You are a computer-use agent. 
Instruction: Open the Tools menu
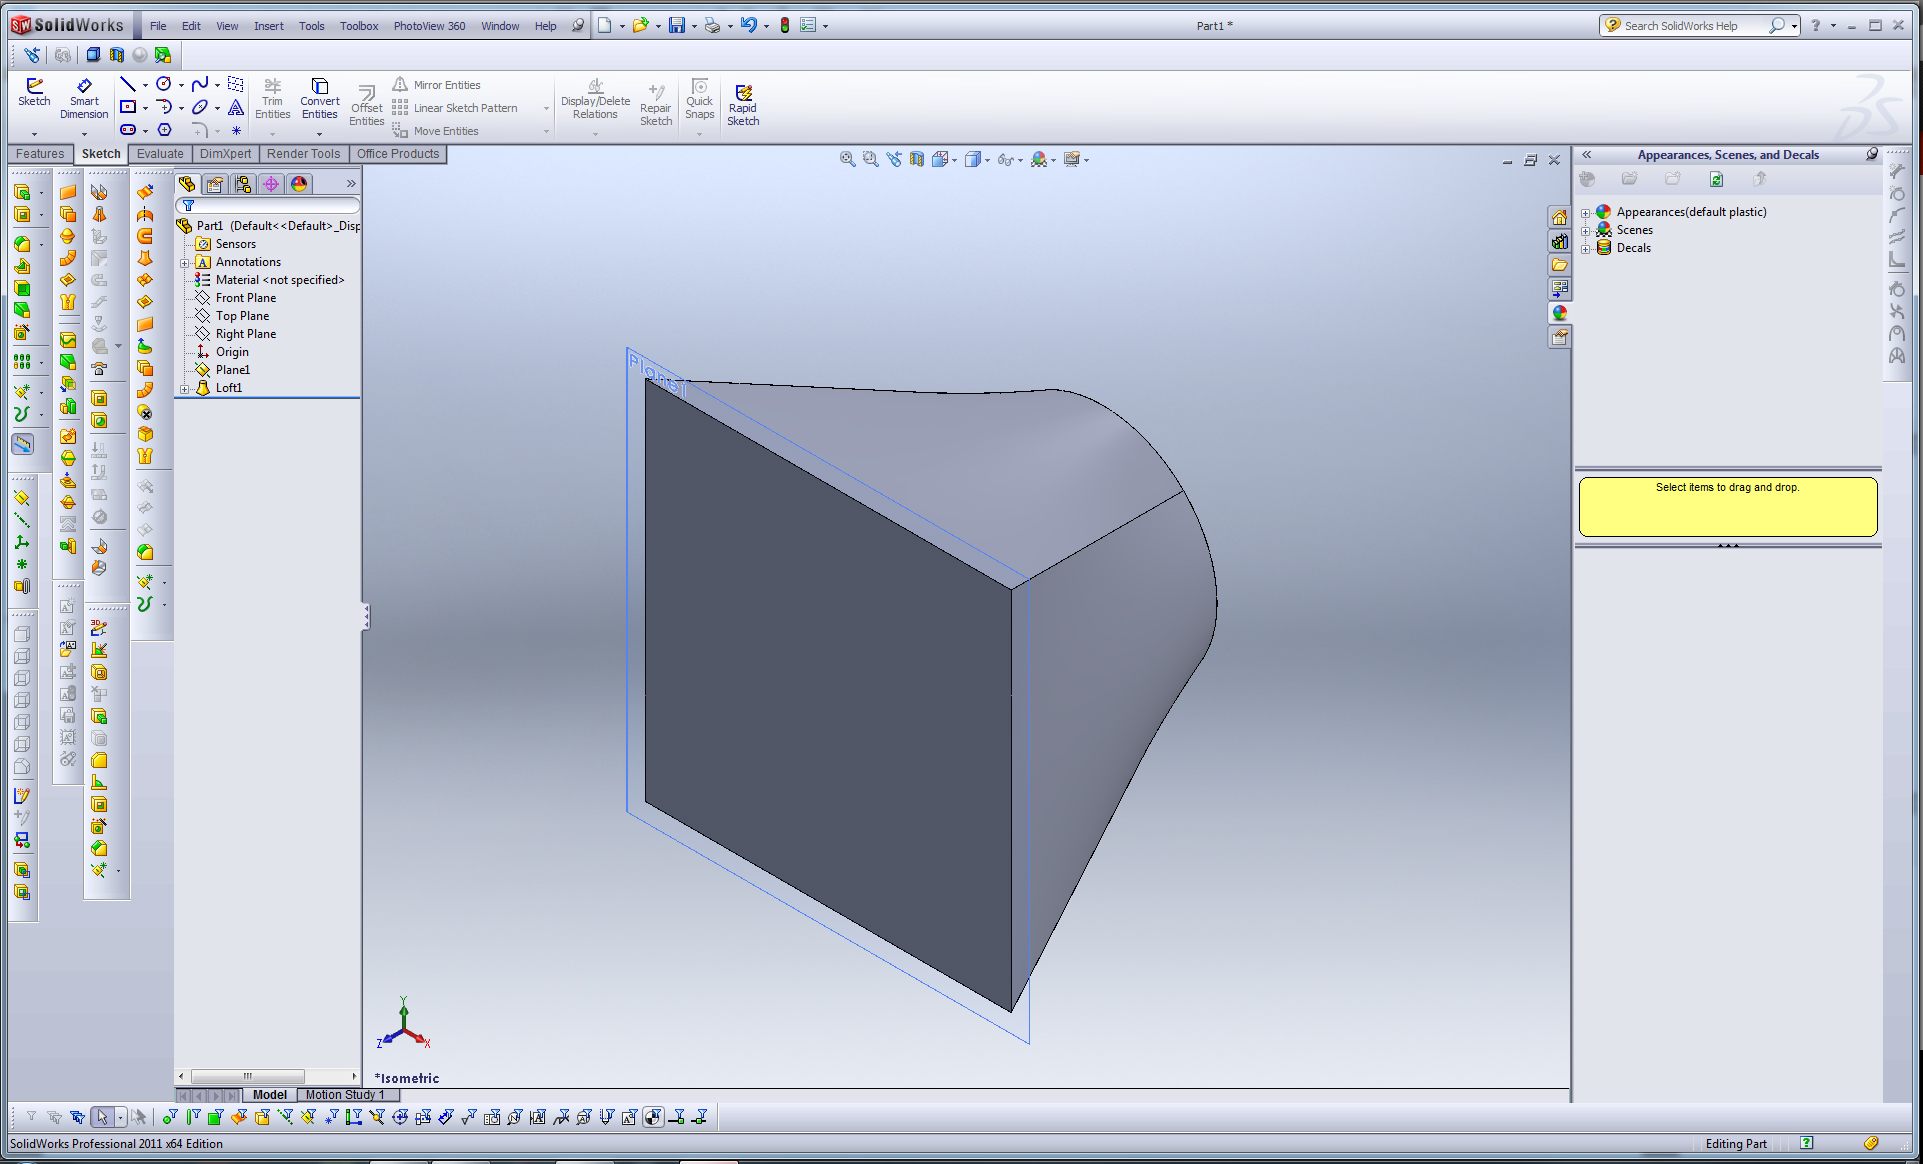click(x=311, y=26)
